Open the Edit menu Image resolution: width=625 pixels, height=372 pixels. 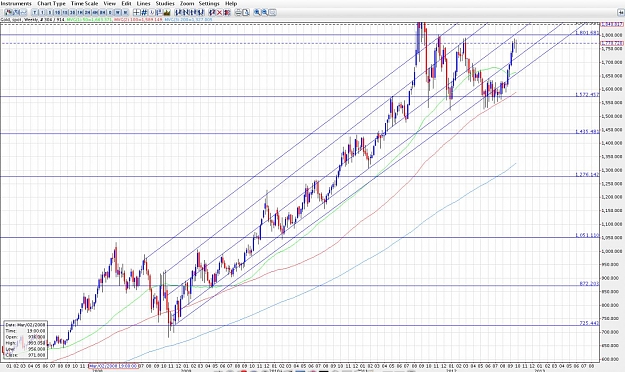coord(126,3)
